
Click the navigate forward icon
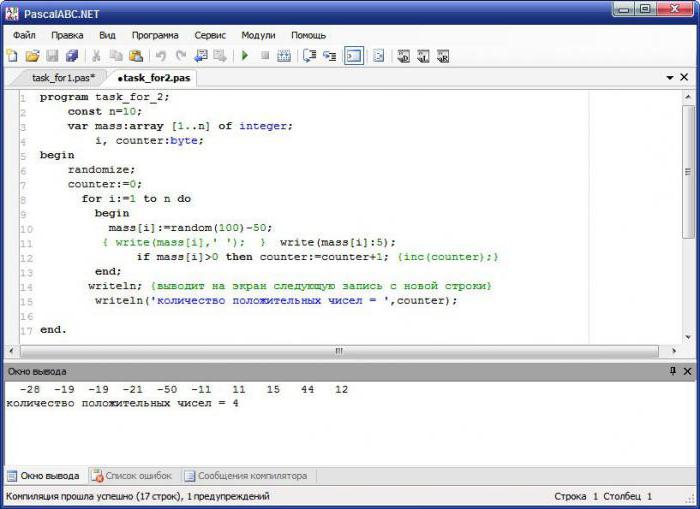point(220,56)
